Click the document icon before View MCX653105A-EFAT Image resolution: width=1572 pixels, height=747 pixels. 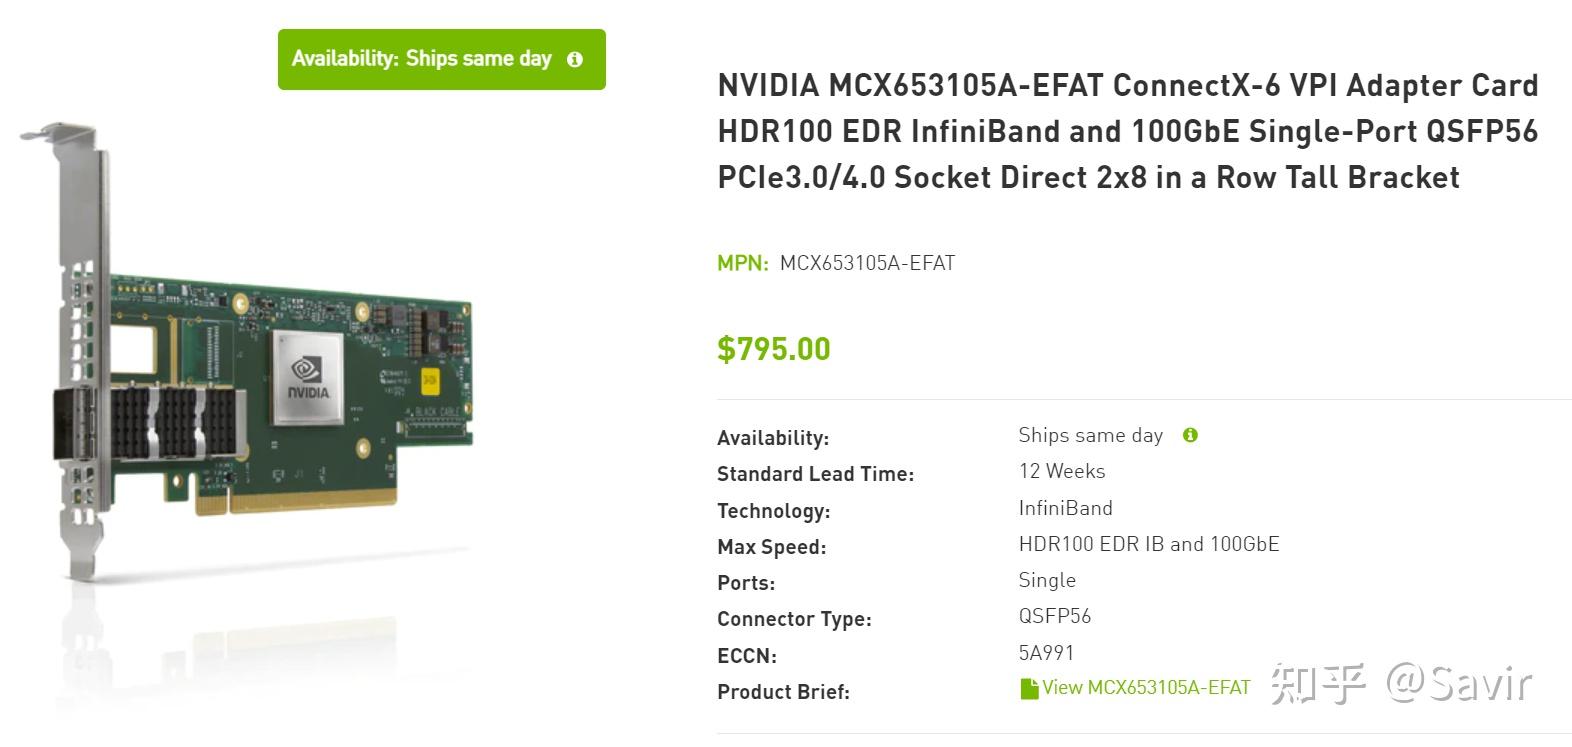click(x=1028, y=689)
